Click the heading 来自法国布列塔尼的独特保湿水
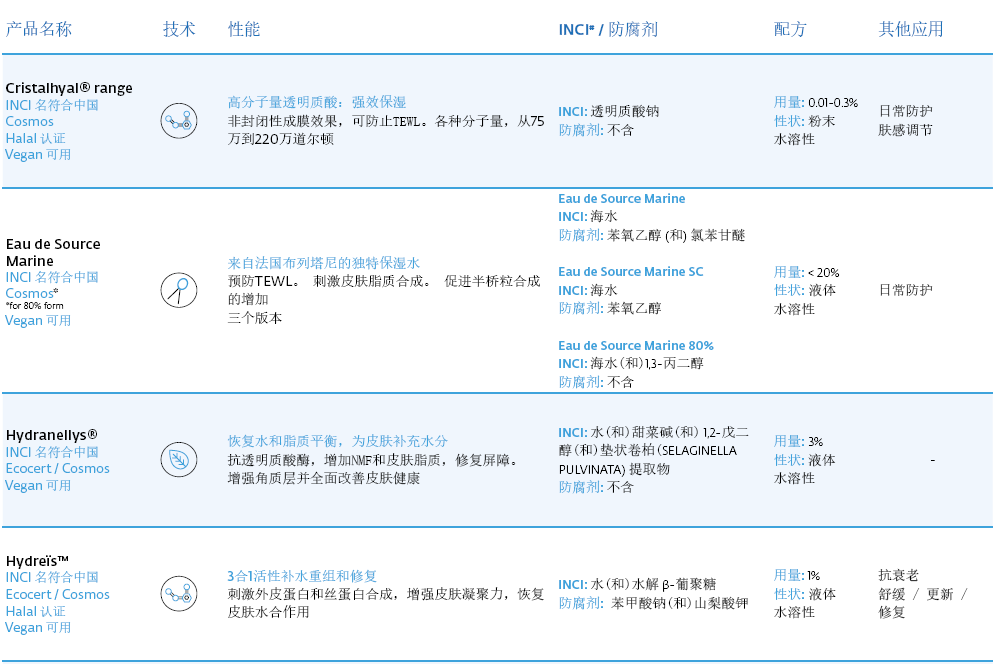Screen dimensions: 995x664 (x=324, y=263)
